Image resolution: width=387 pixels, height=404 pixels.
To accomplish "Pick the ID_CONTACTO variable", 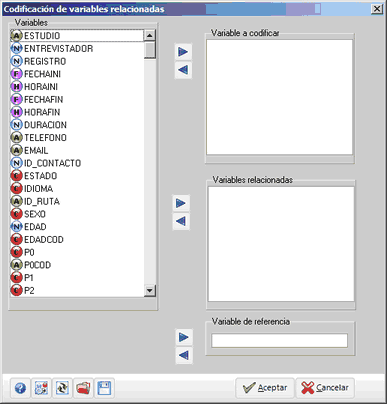I will pyautogui.click(x=77, y=163).
